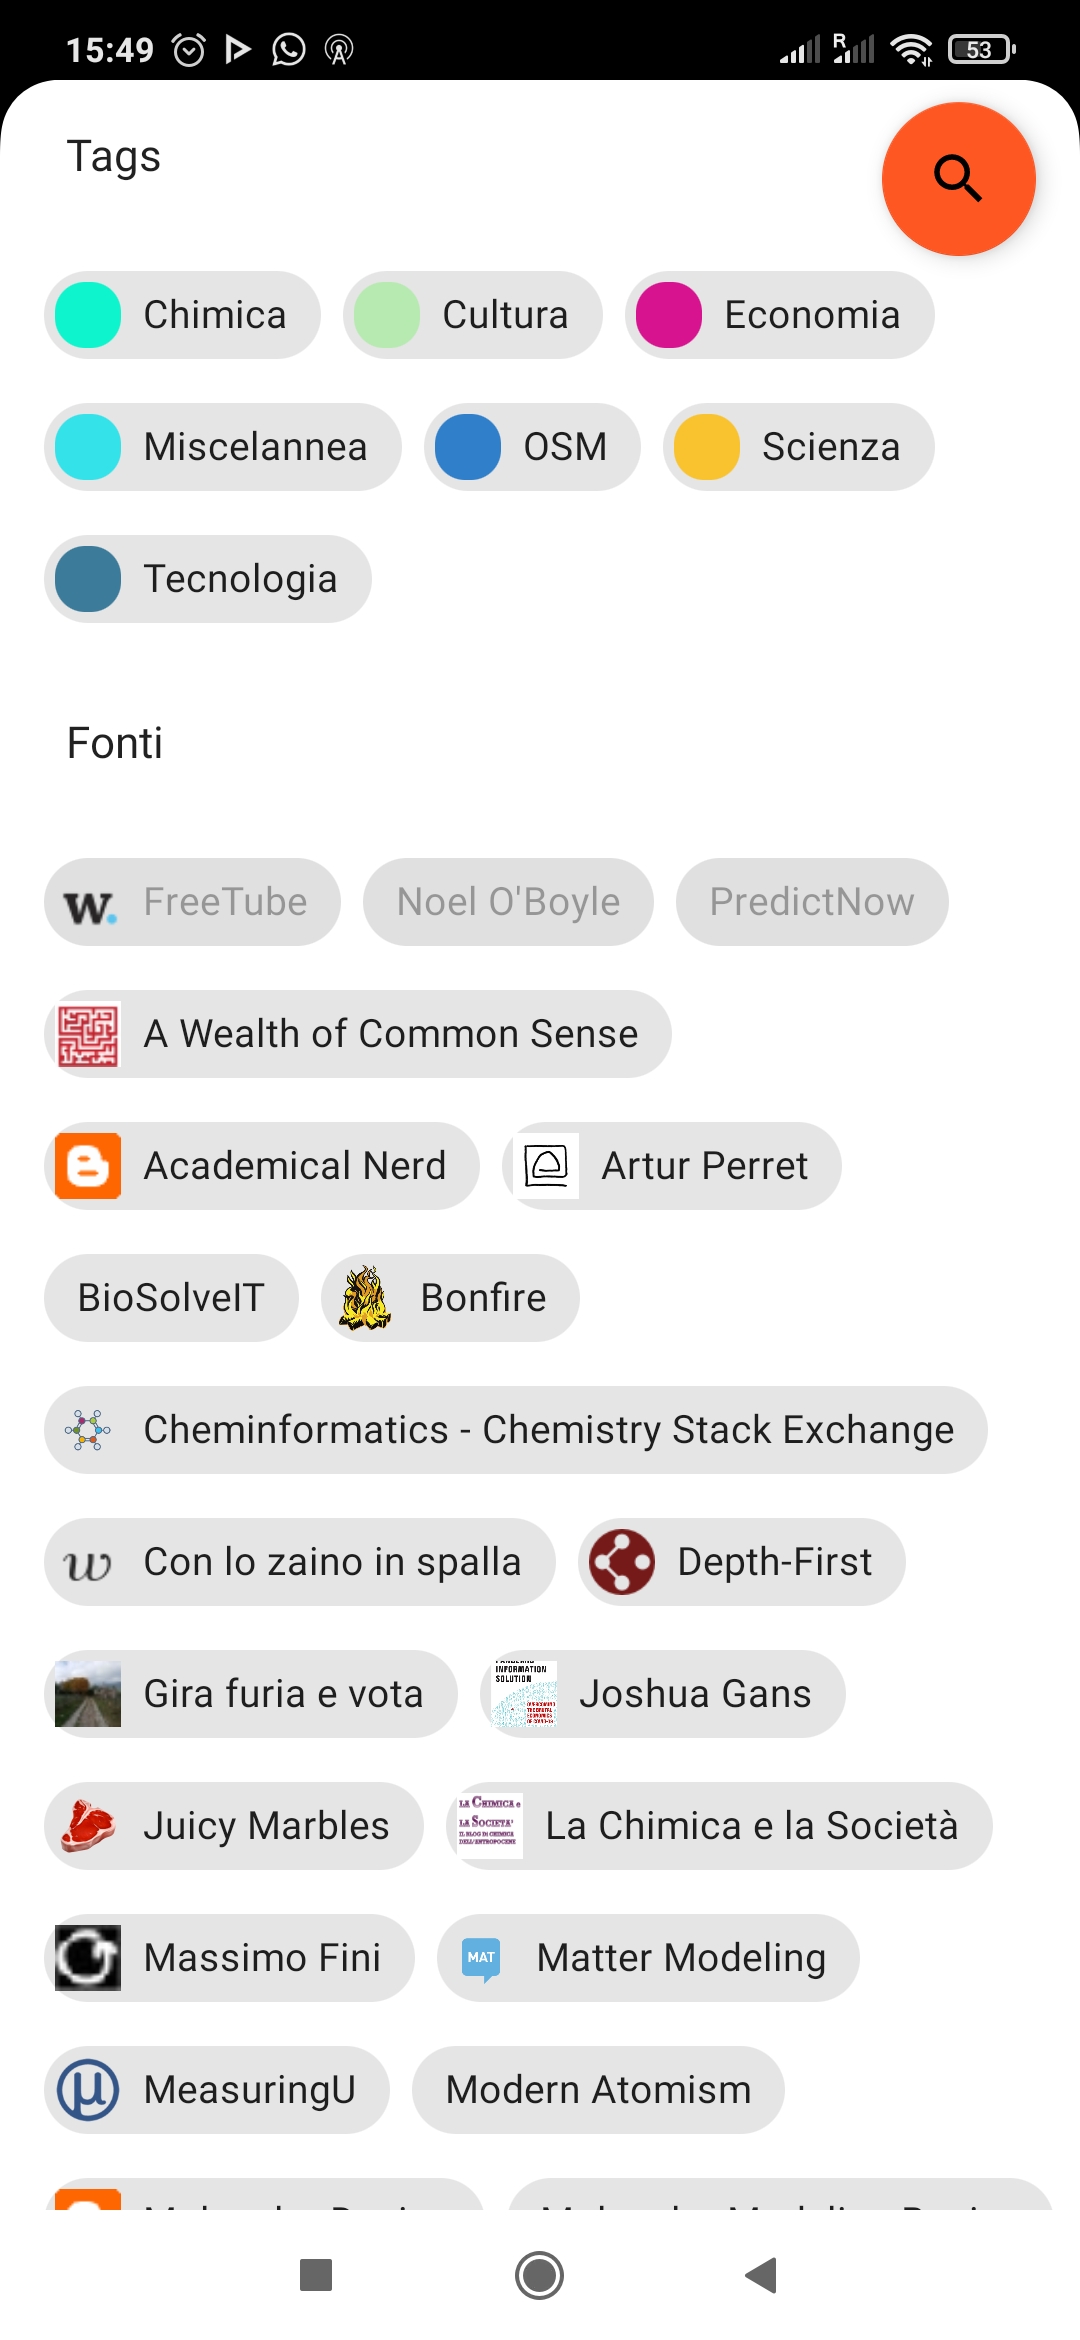The image size is (1080, 2340).
Task: Tap the A Wealth of Common Sense maze icon
Action: click(x=88, y=1034)
